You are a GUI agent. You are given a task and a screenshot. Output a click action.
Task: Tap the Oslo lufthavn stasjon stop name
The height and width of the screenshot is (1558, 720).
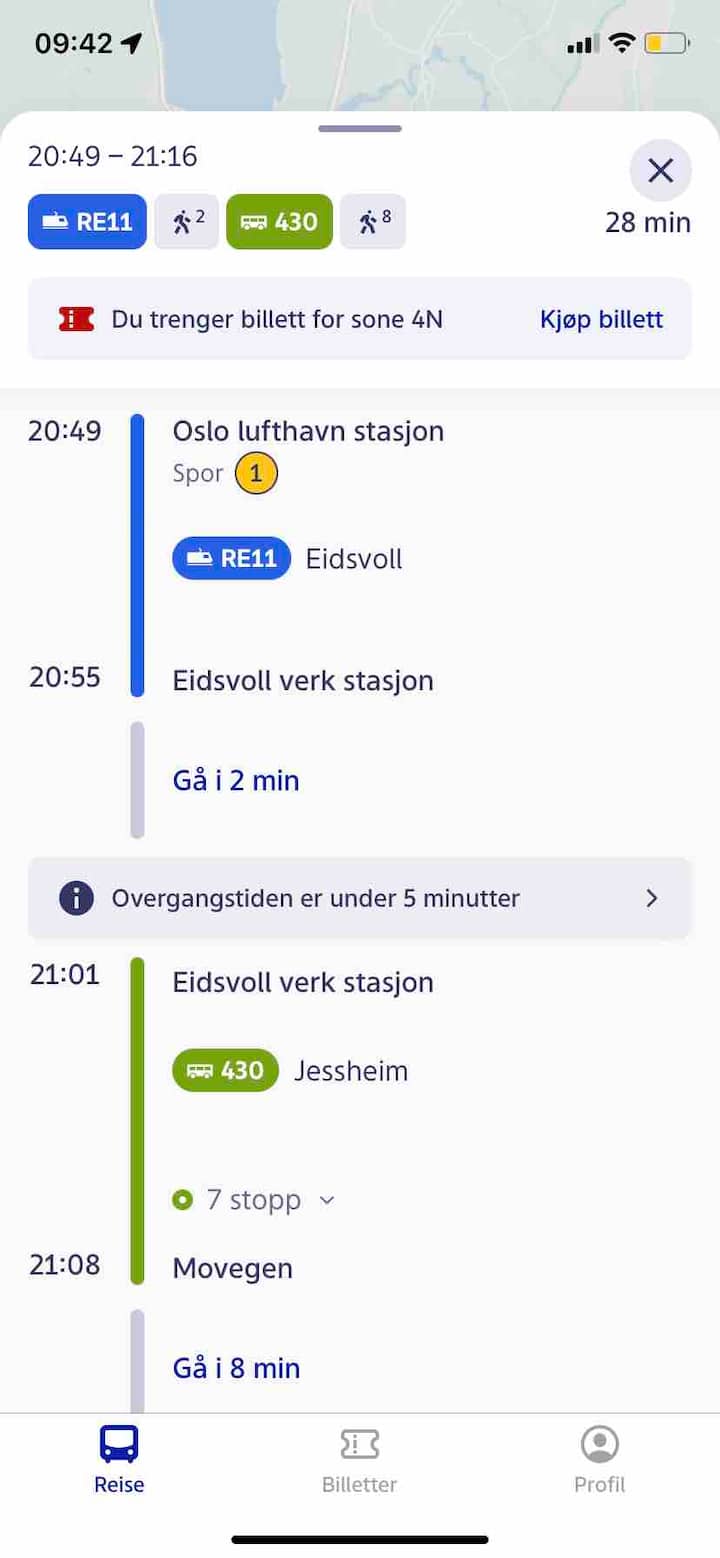click(x=308, y=431)
